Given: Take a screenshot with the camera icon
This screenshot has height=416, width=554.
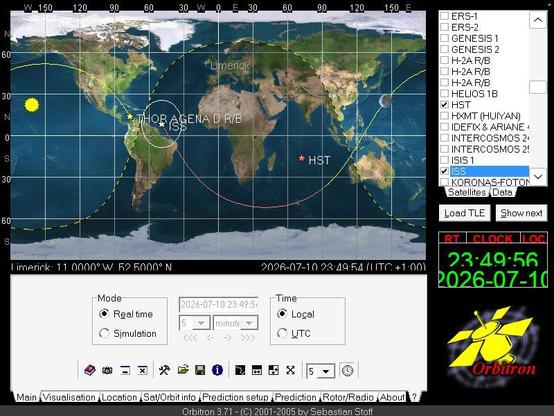Looking at the screenshot, I should (107, 370).
